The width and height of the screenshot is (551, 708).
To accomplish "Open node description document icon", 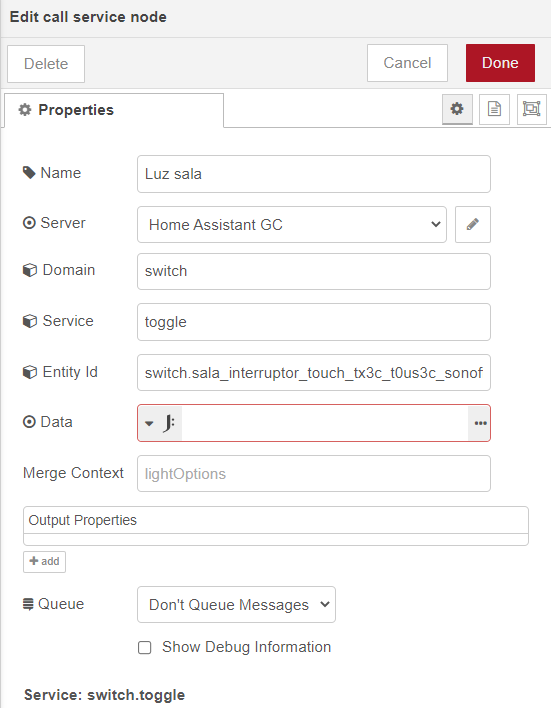I will pyautogui.click(x=494, y=109).
